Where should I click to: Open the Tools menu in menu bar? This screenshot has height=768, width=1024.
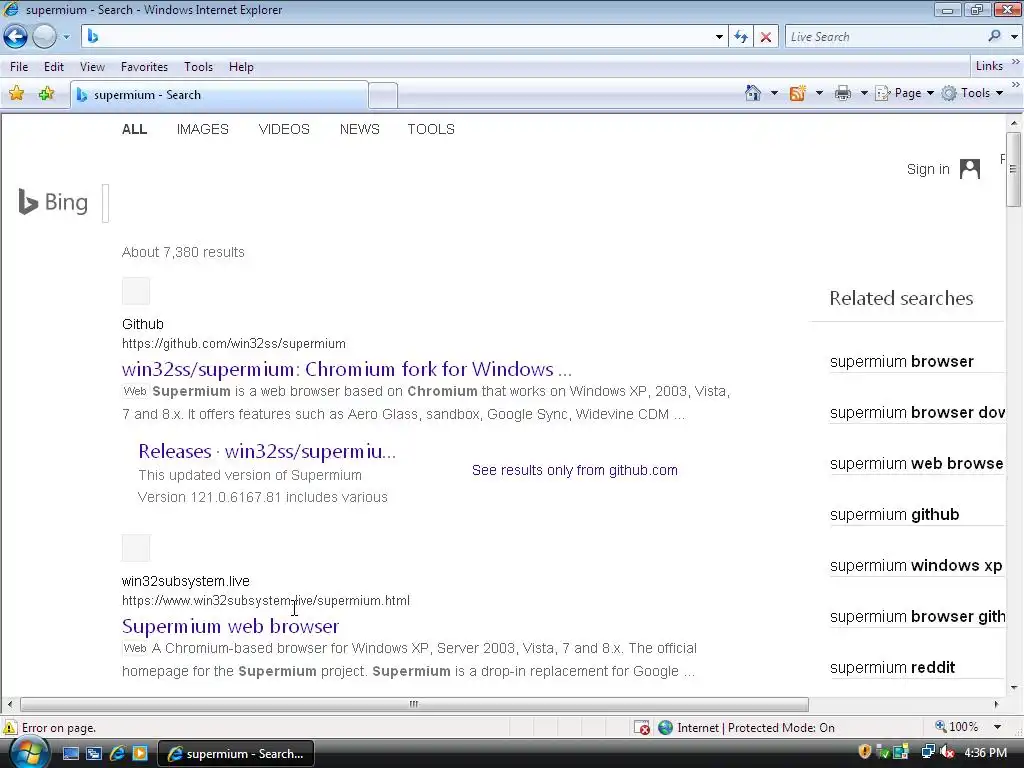198,67
